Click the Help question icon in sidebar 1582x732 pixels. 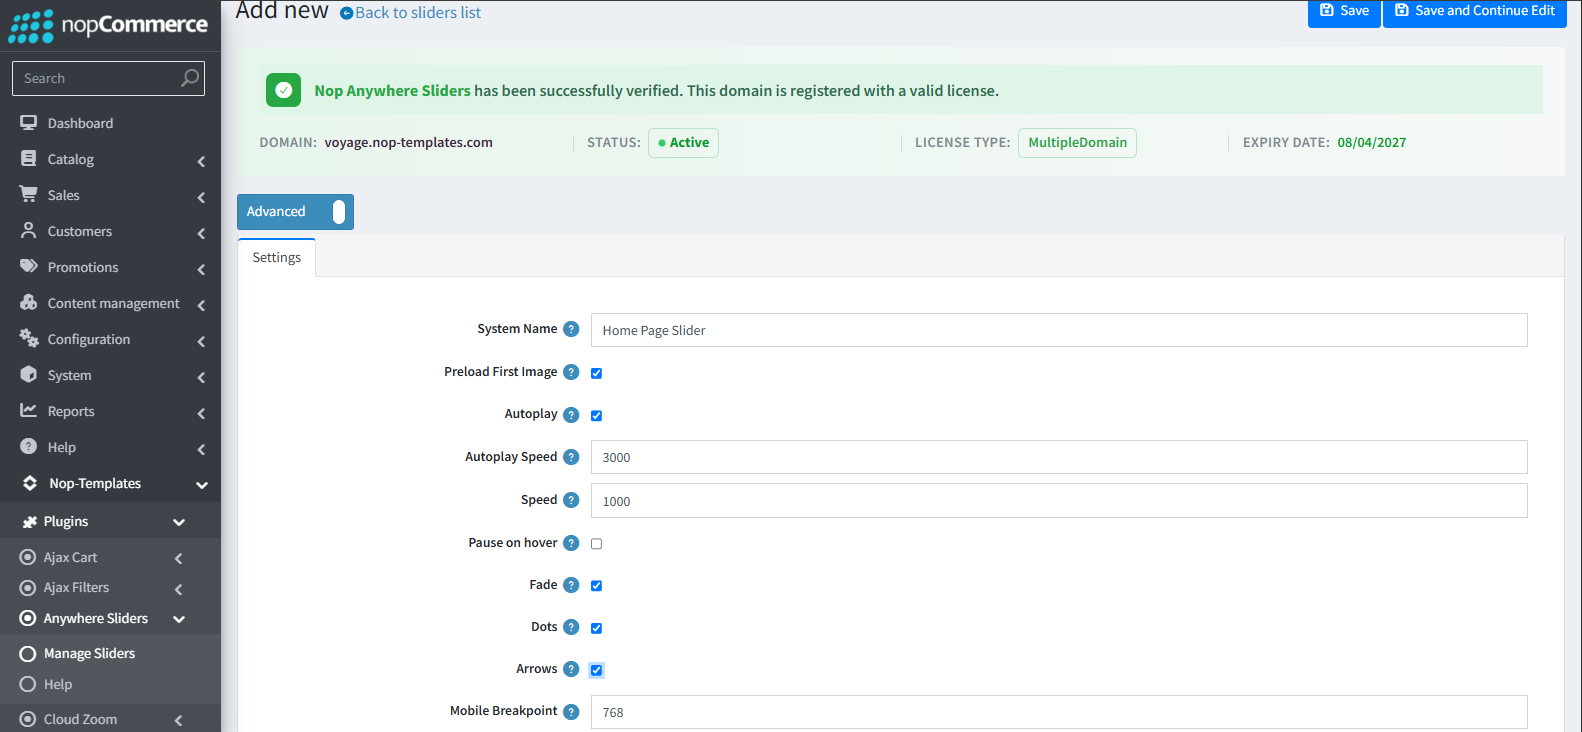point(29,447)
